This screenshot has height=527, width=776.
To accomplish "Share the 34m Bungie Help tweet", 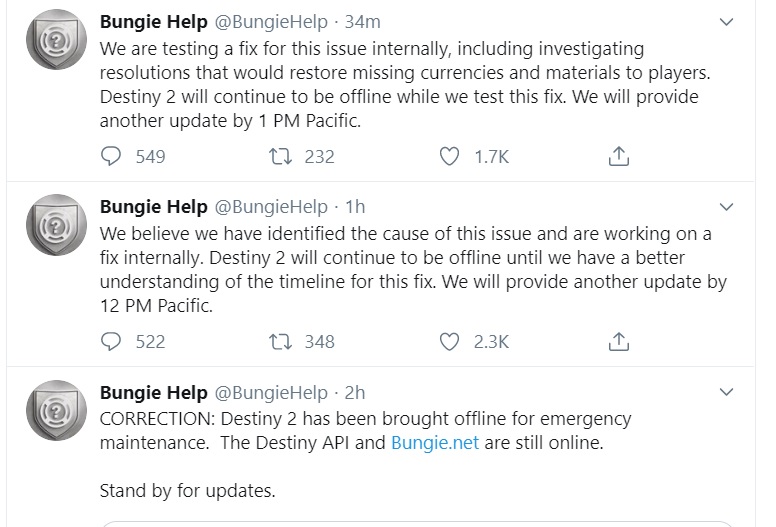I will (x=619, y=156).
